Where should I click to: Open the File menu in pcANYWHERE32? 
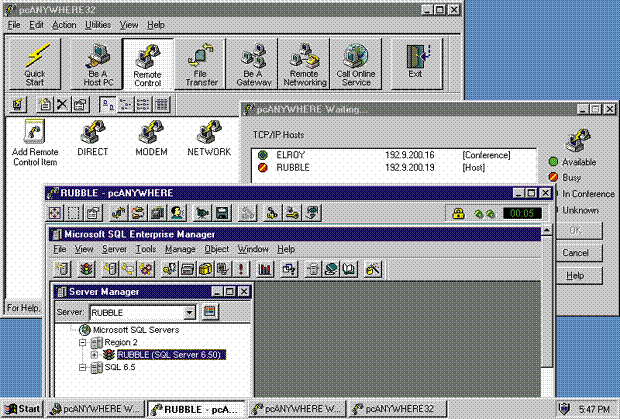(x=14, y=25)
